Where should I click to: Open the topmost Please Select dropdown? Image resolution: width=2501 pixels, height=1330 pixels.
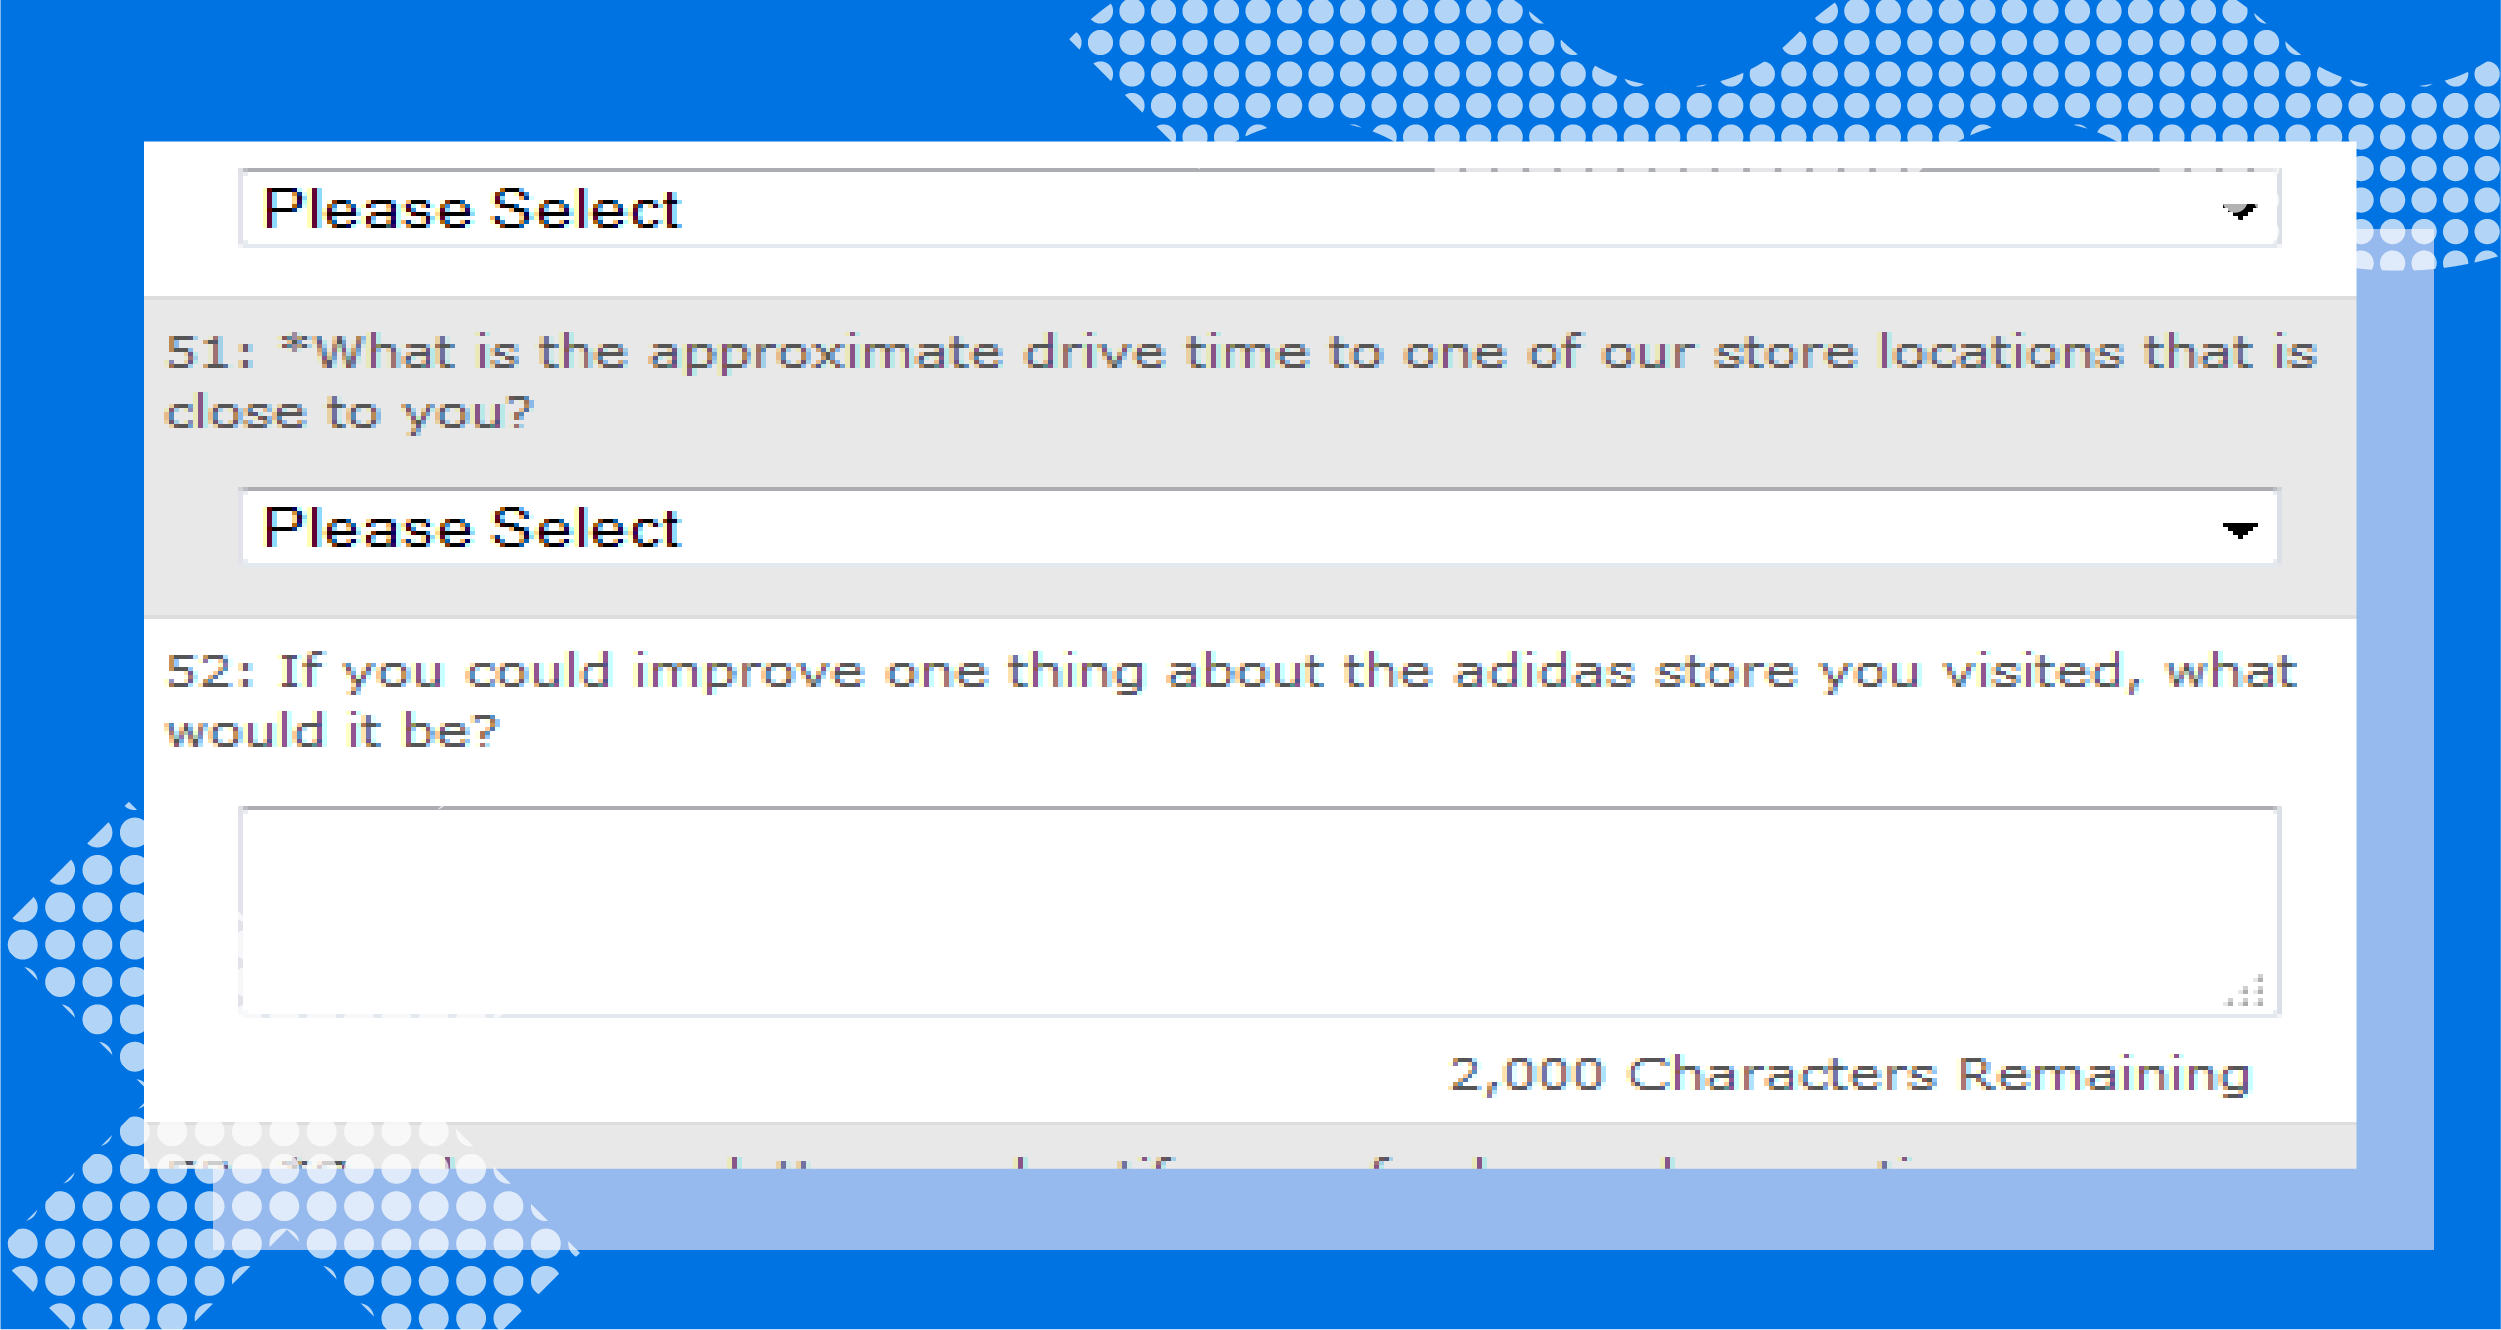point(1259,208)
